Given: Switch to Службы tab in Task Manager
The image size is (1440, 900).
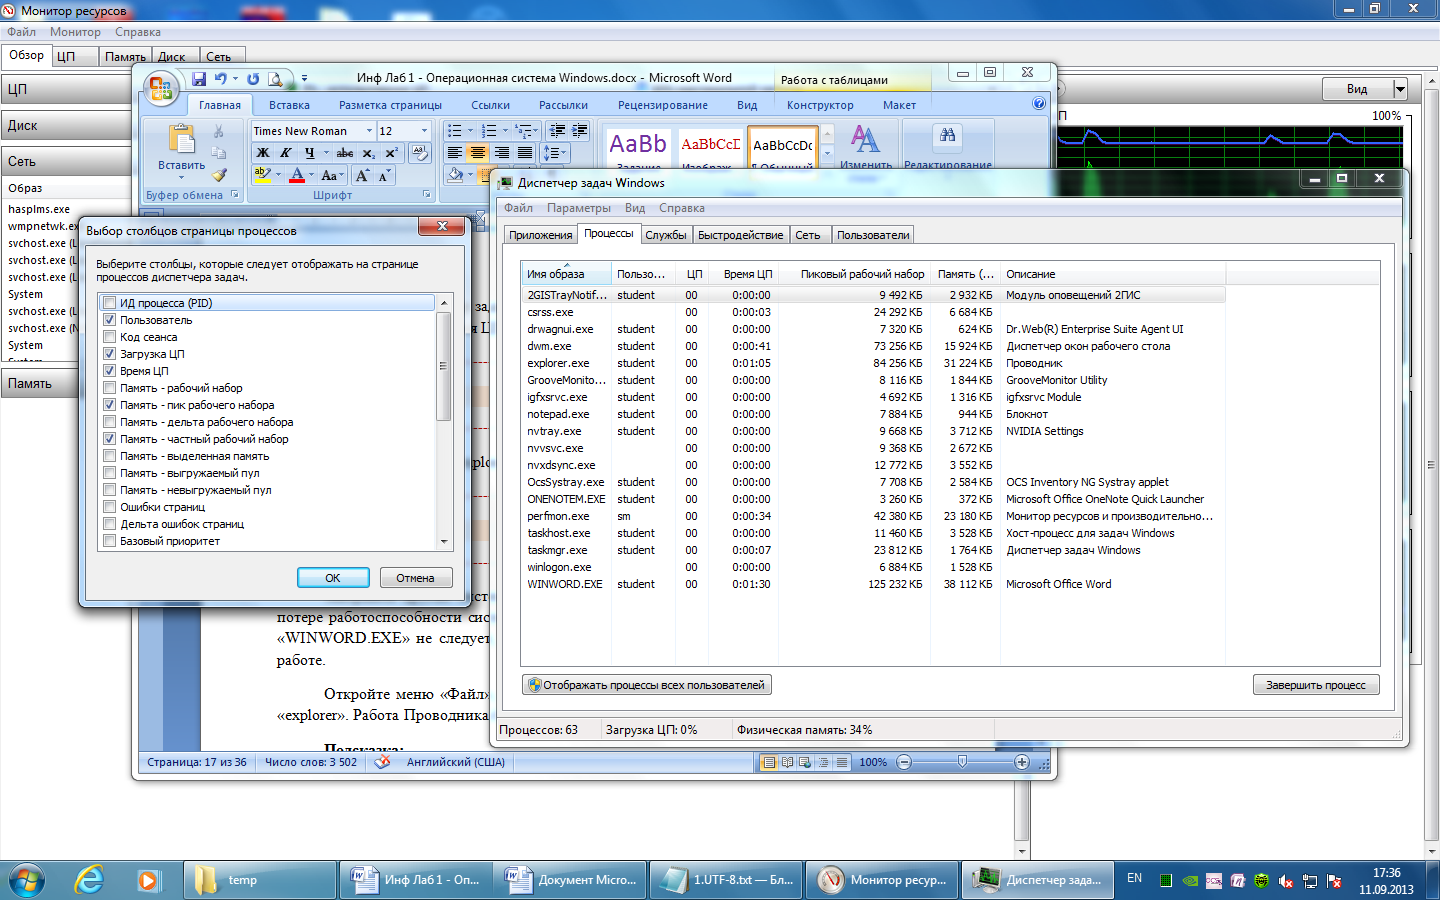Looking at the screenshot, I should (x=666, y=235).
